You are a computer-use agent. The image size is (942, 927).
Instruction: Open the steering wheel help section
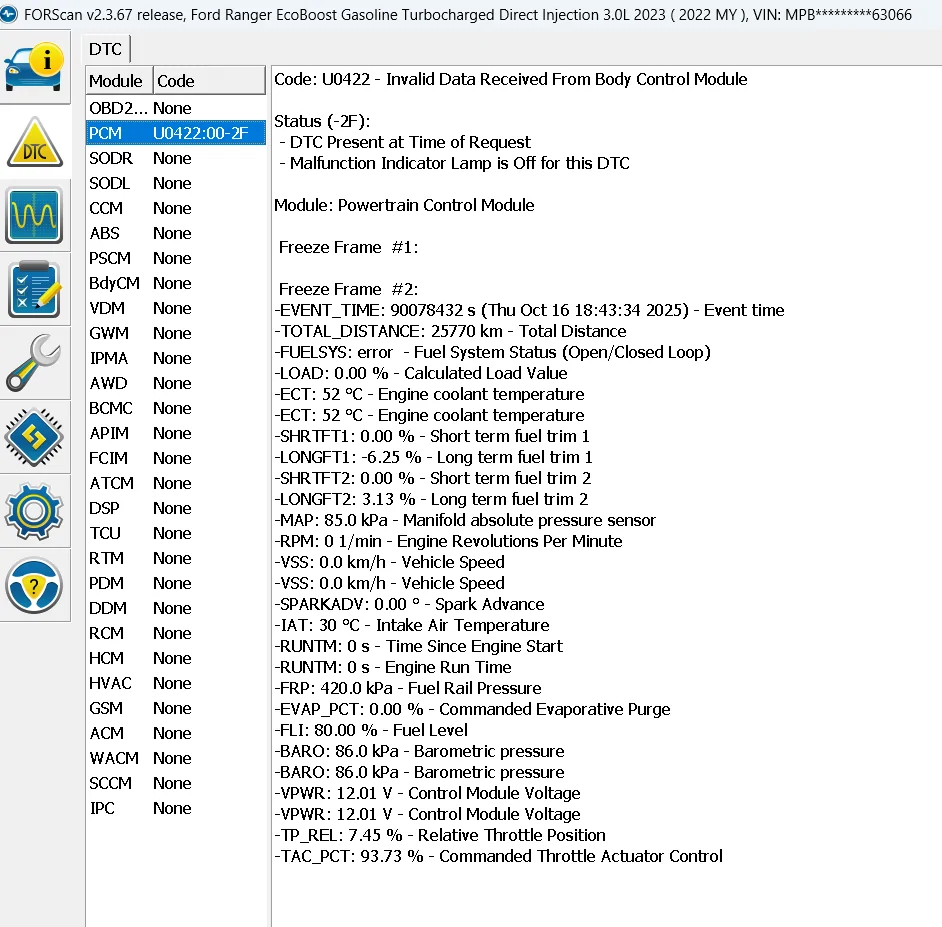tap(35, 584)
